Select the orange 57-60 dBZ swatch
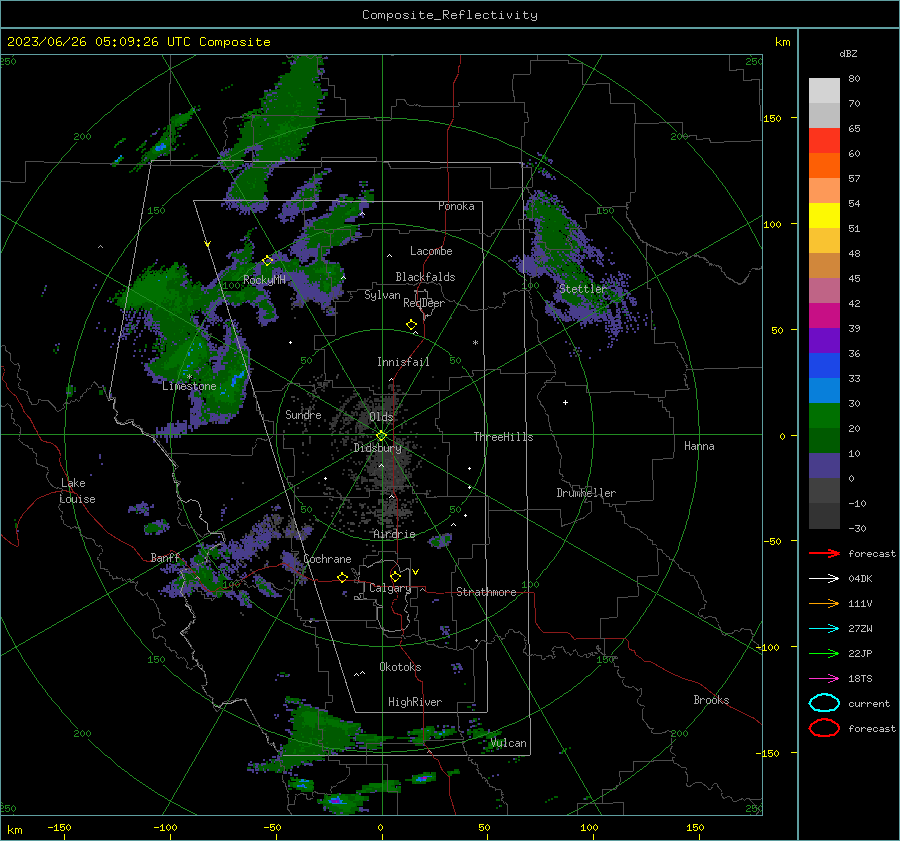Image resolution: width=900 pixels, height=841 pixels. point(824,165)
